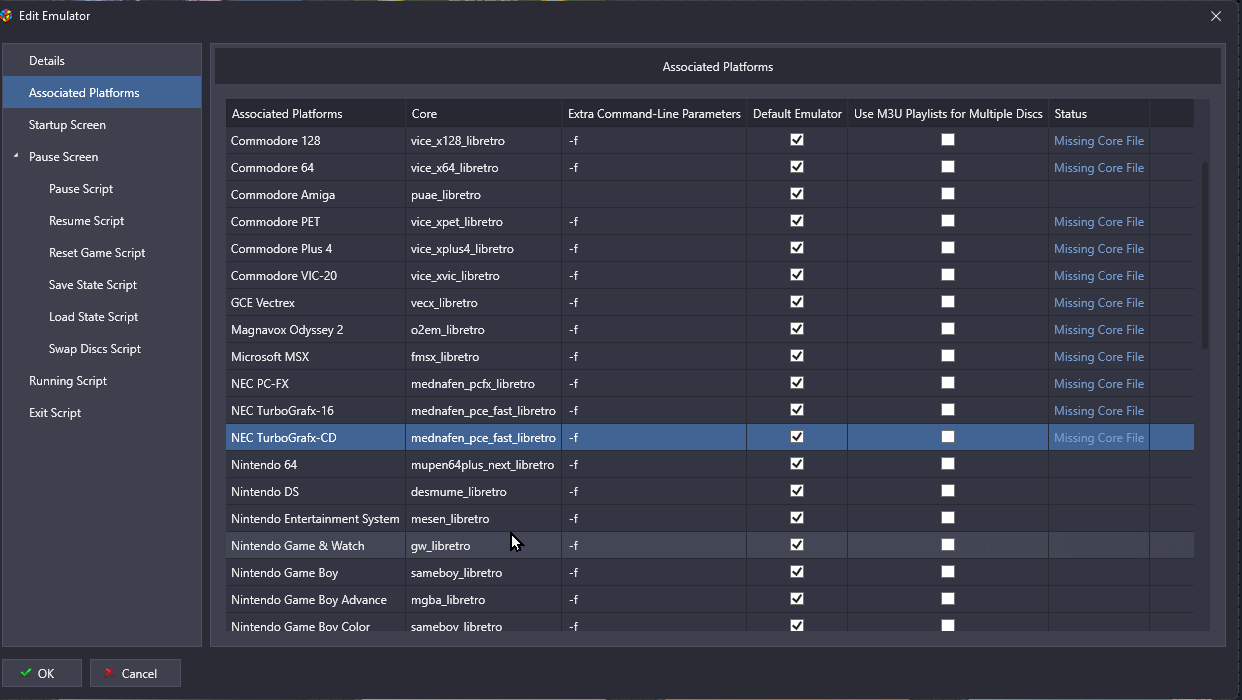Select the mgba_libretro core cell
Viewport: 1242px width, 700px height.
(483, 600)
